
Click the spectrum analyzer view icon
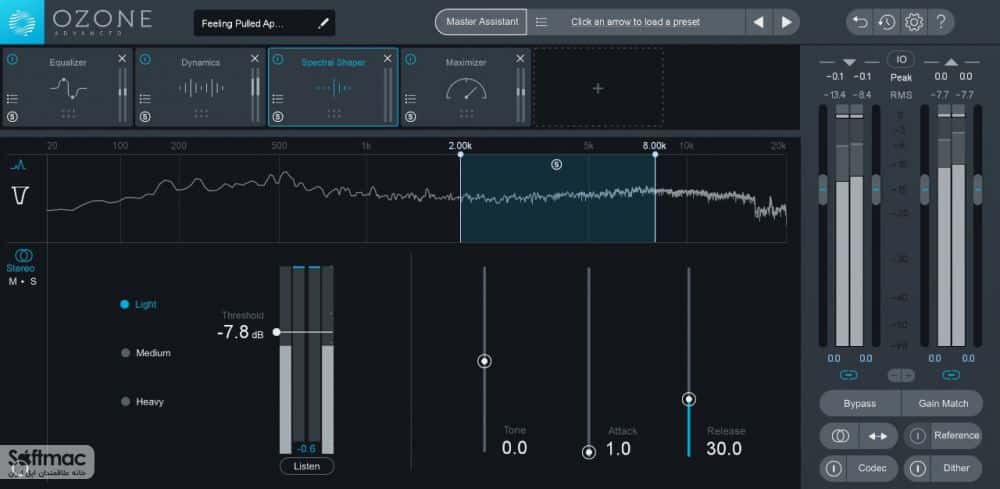click(x=18, y=166)
